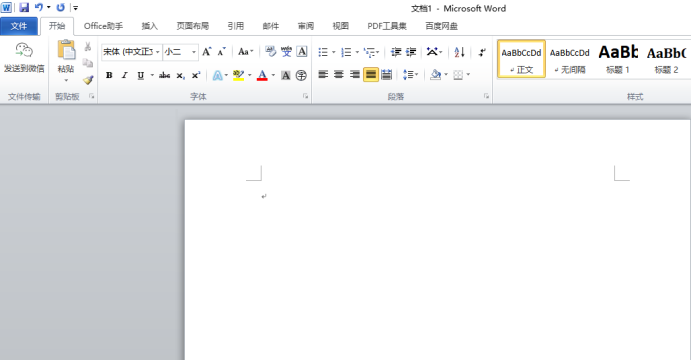Switch to the Office助手 tab

[103, 26]
